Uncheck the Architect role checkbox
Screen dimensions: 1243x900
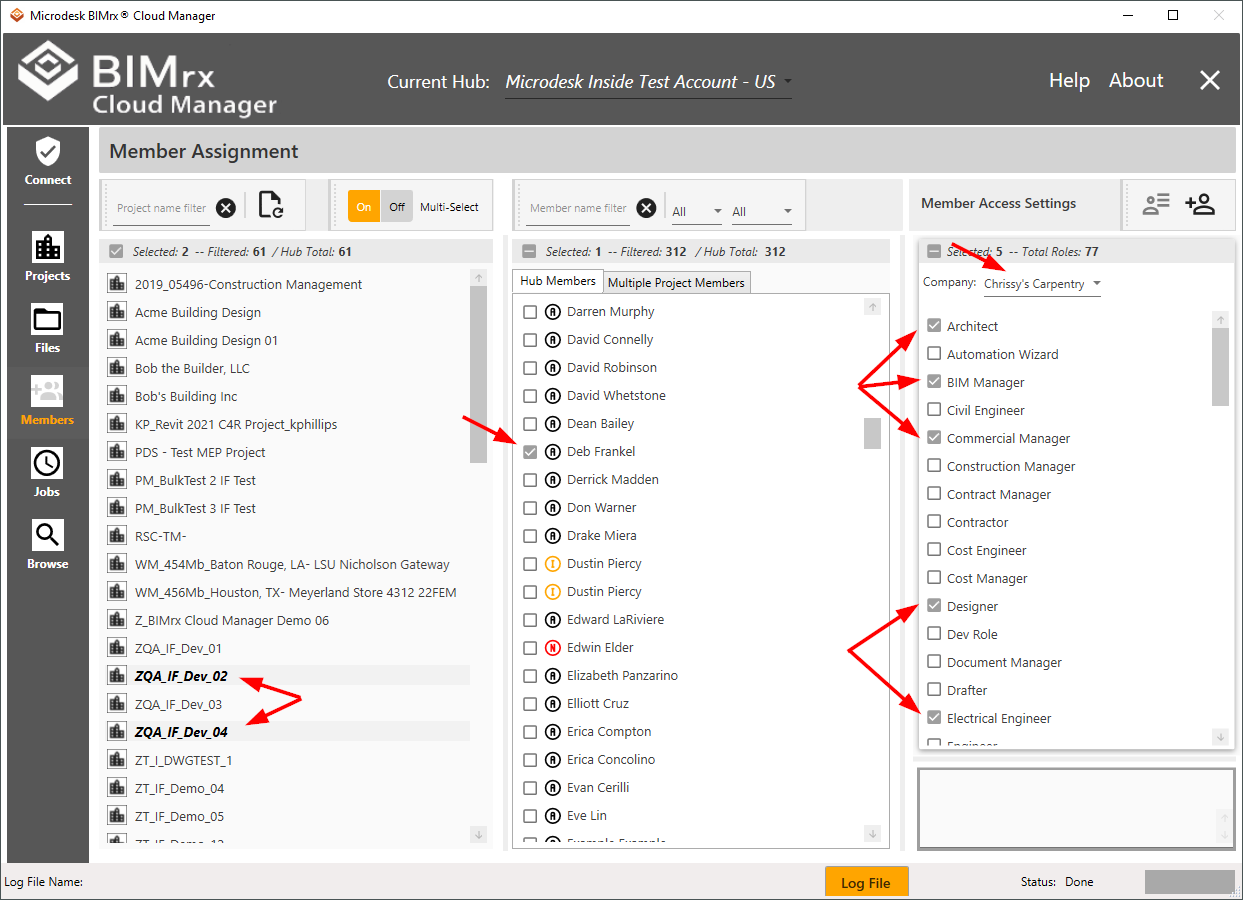(x=934, y=326)
